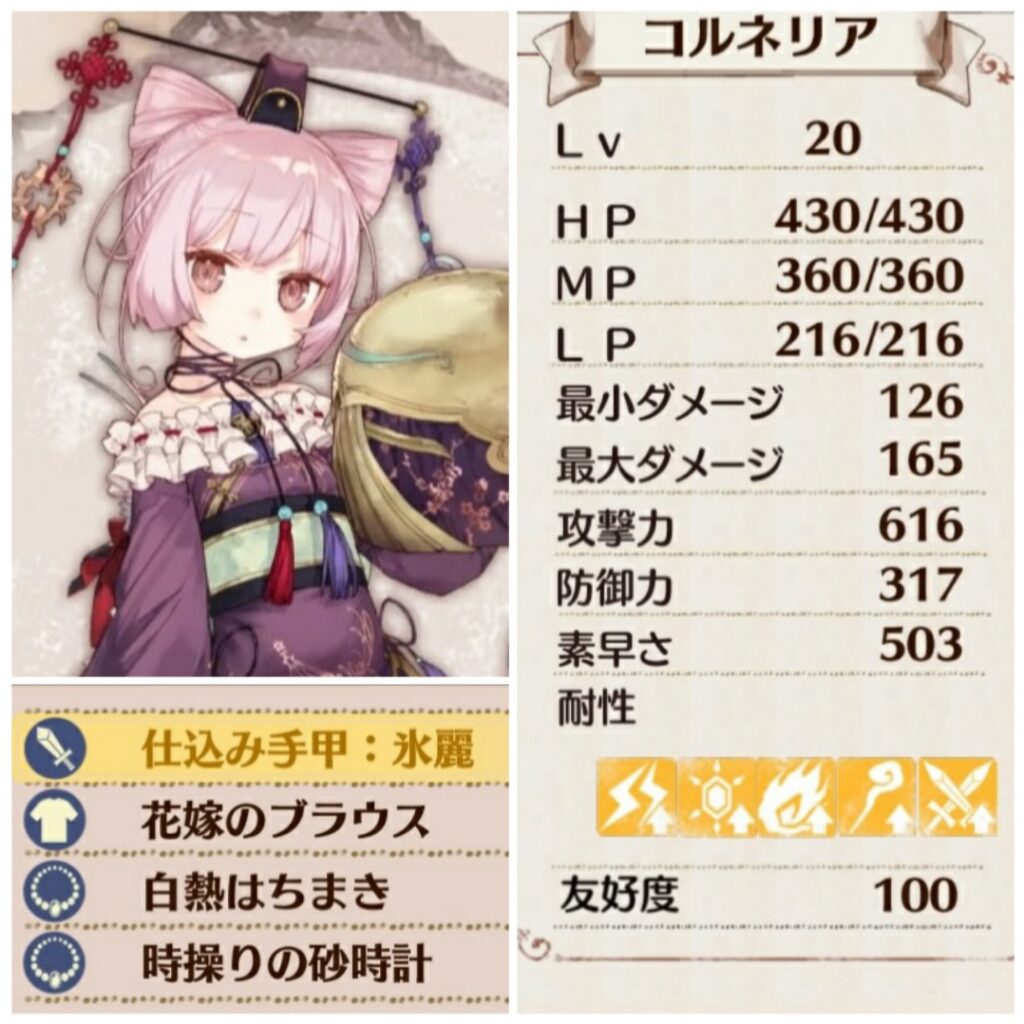
Task: Click the 耐性 resistance label
Action: [x=596, y=708]
